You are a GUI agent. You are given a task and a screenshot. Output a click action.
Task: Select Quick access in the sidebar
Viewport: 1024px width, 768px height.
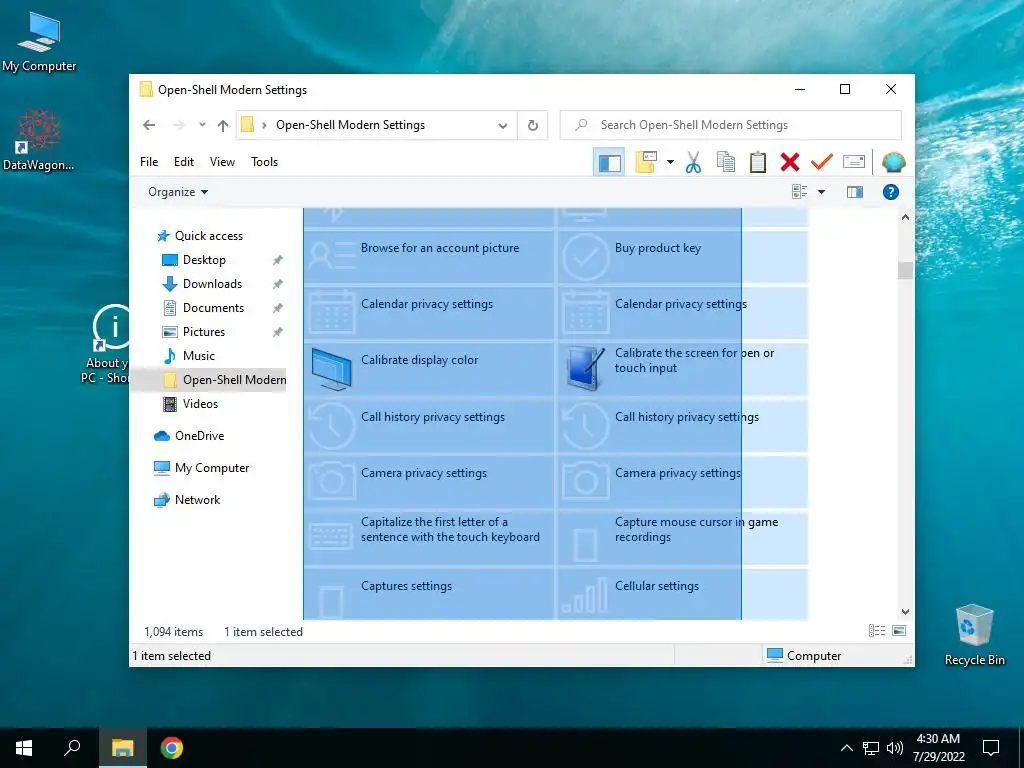(x=208, y=236)
